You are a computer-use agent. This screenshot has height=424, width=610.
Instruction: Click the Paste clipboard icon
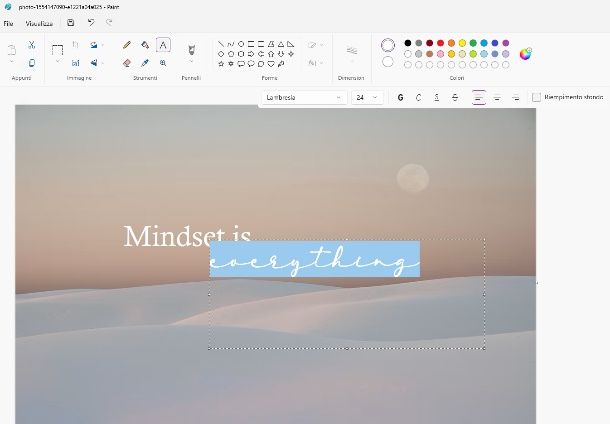12,49
